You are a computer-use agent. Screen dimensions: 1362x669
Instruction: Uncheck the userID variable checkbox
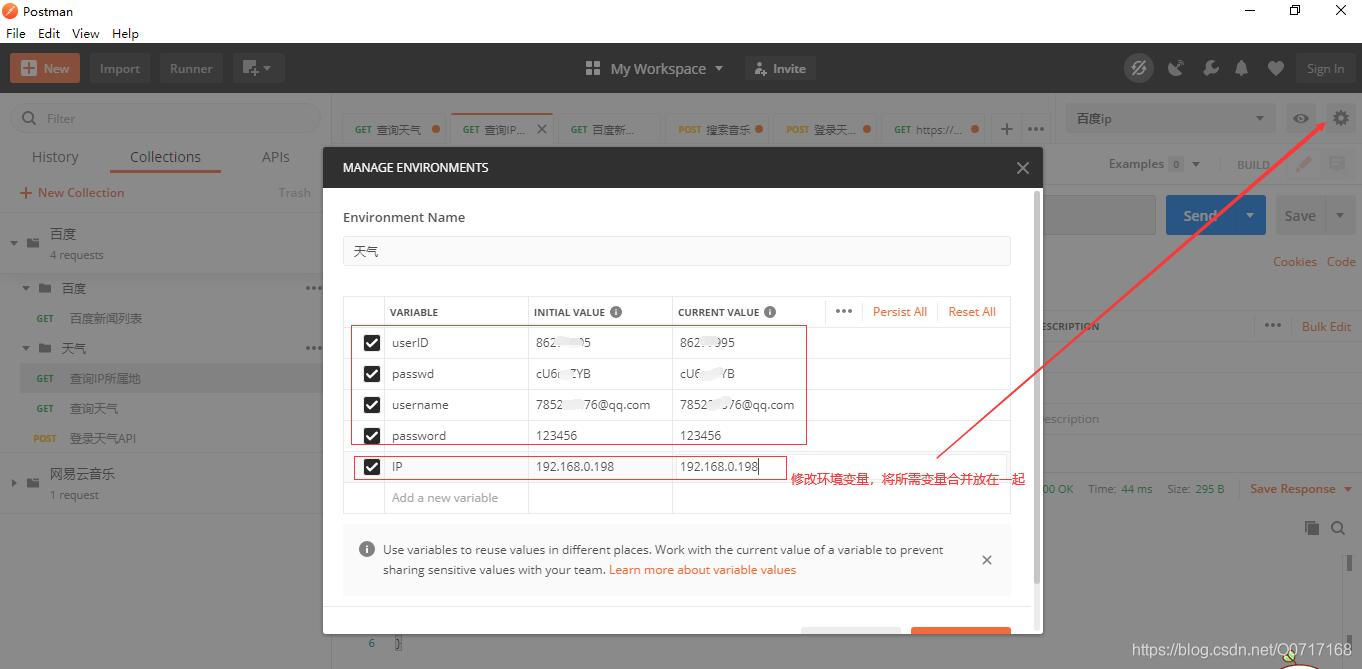372,343
